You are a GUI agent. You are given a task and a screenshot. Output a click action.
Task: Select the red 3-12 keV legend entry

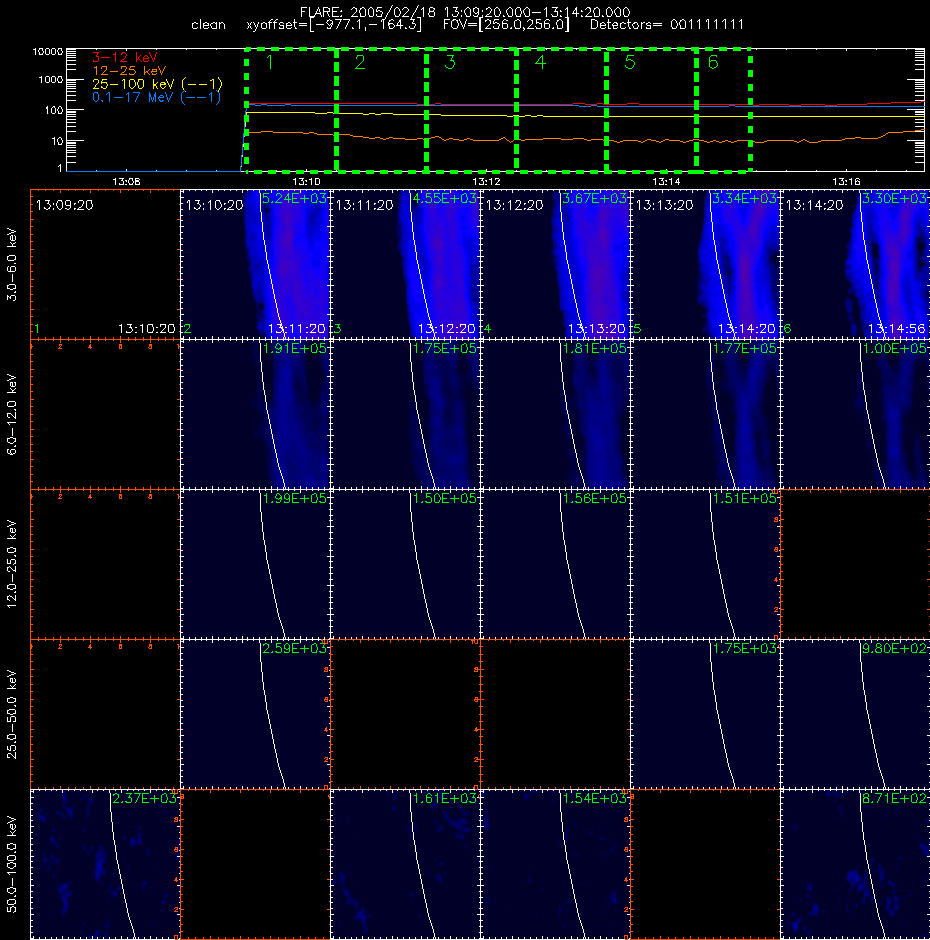[x=124, y=57]
